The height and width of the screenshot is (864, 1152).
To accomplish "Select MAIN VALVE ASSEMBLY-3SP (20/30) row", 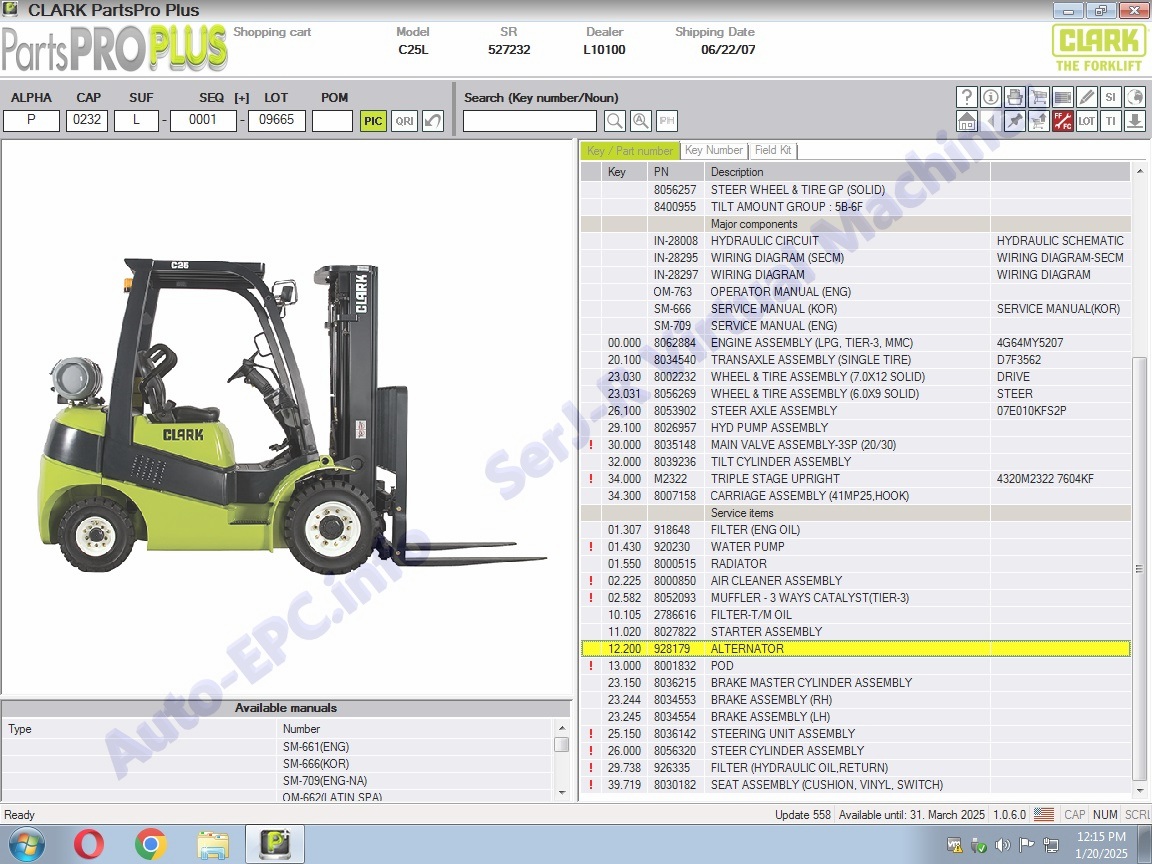I will [x=855, y=444].
